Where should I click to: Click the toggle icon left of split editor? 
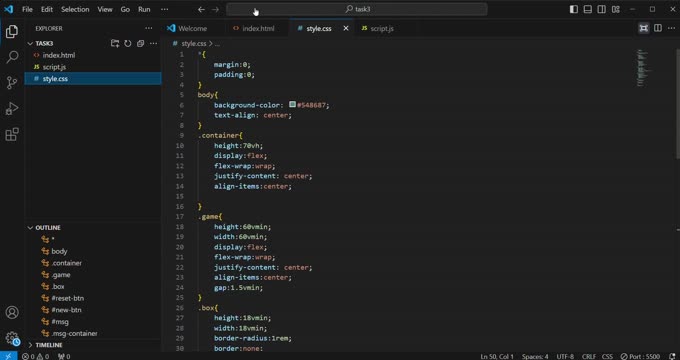[644, 28]
